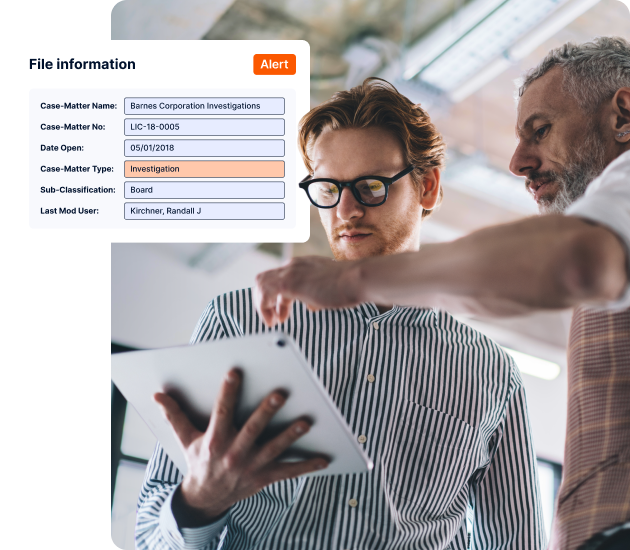
Task: Click the orange Alert button
Action: [x=274, y=64]
